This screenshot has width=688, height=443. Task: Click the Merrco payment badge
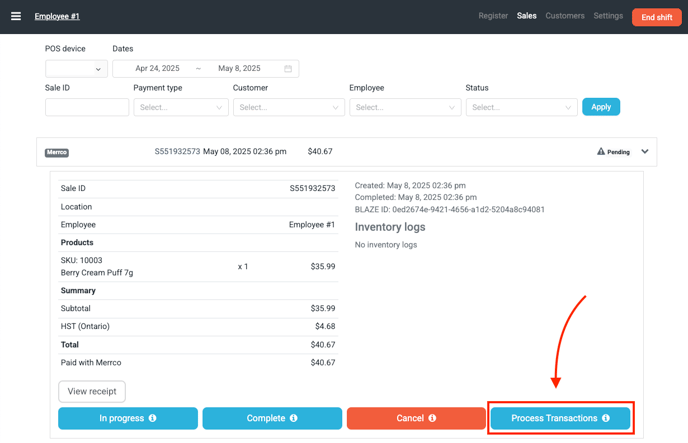(x=57, y=153)
